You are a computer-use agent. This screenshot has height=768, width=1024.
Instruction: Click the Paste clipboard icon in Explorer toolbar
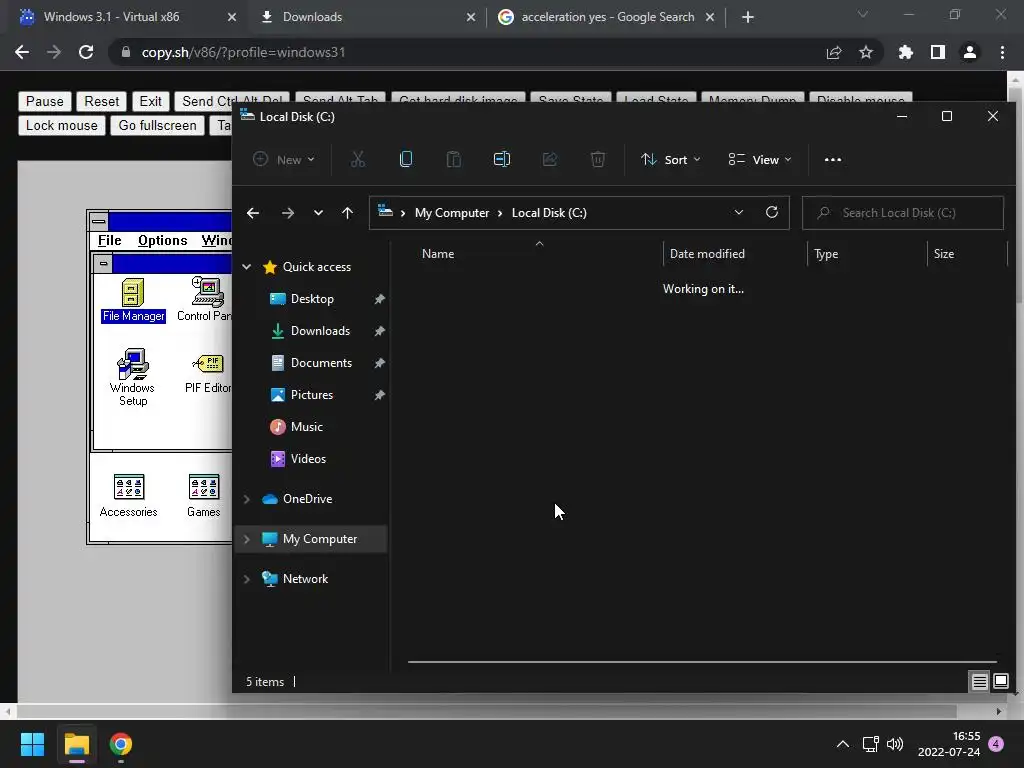454,159
